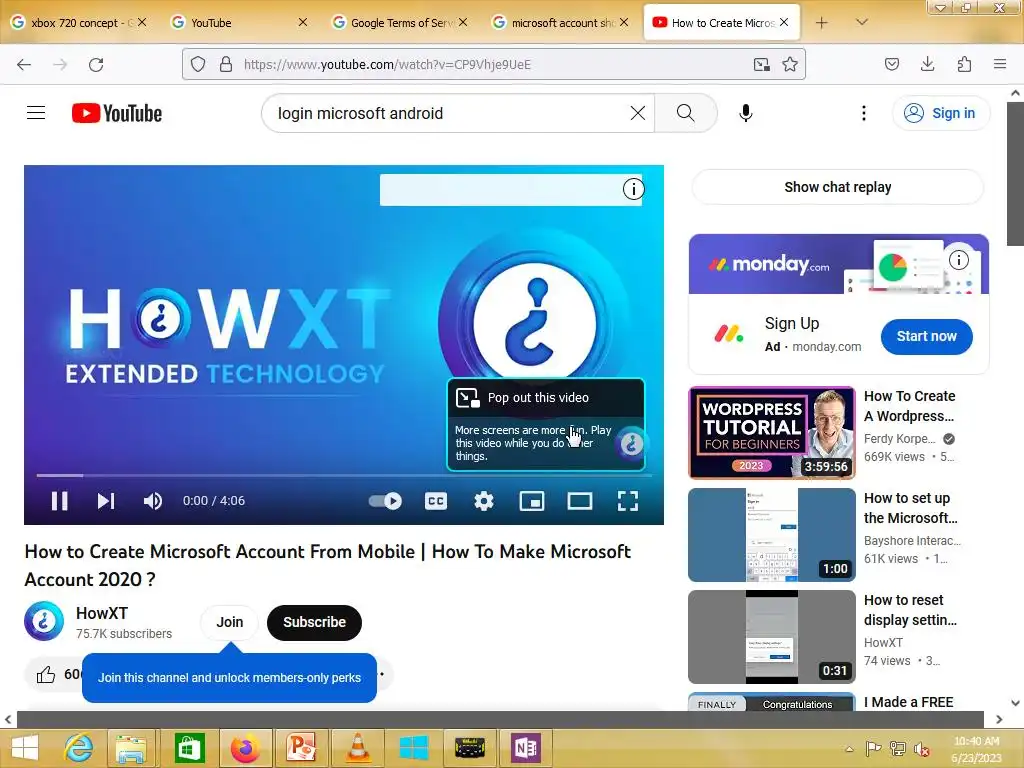1024x768 pixels.
Task: Open picture-in-picture from address bar
Action: pos(761,64)
